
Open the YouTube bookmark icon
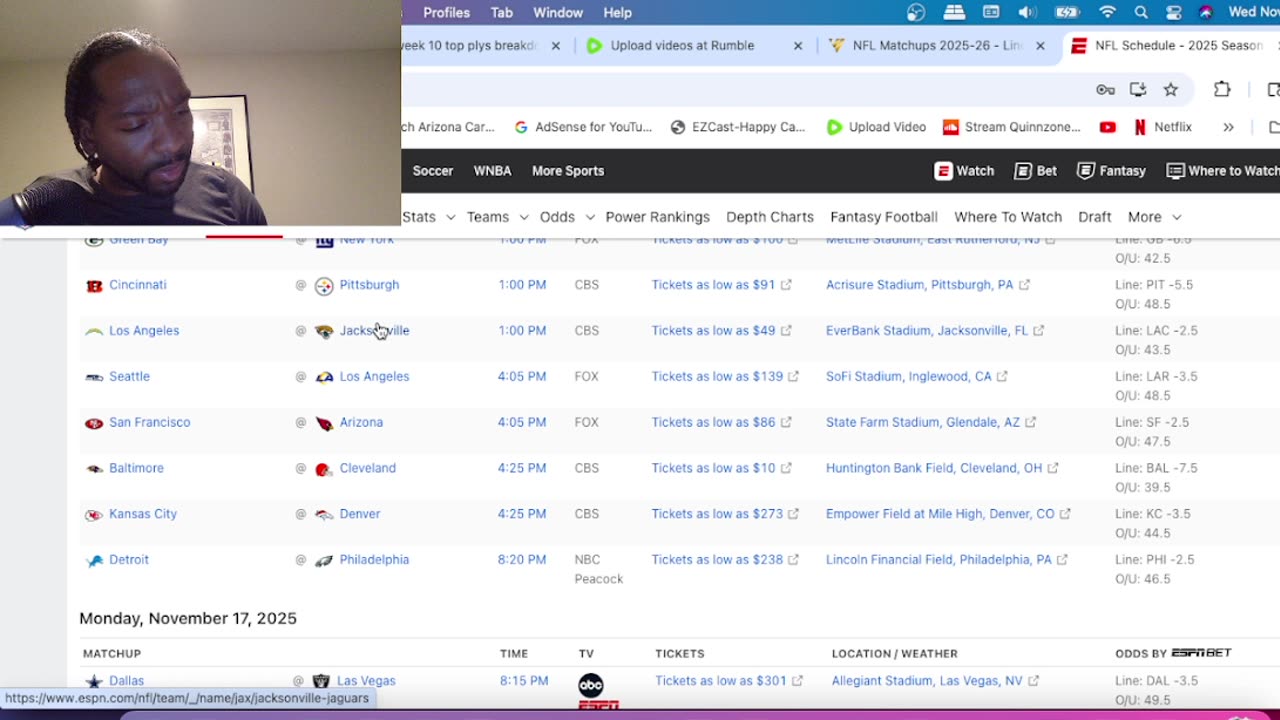(1107, 127)
